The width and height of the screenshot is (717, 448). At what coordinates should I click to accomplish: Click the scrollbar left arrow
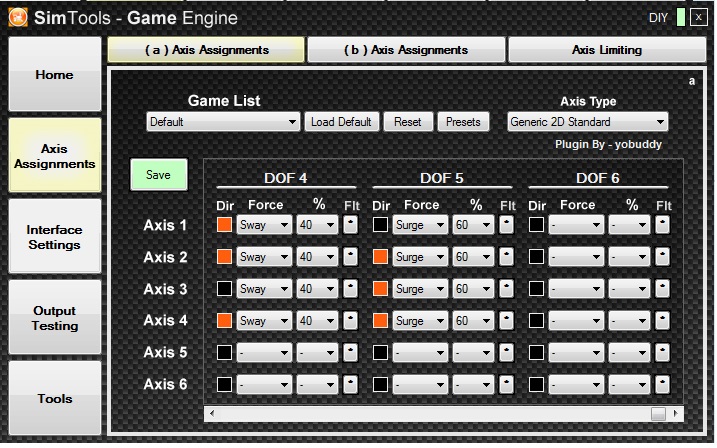click(x=212, y=414)
